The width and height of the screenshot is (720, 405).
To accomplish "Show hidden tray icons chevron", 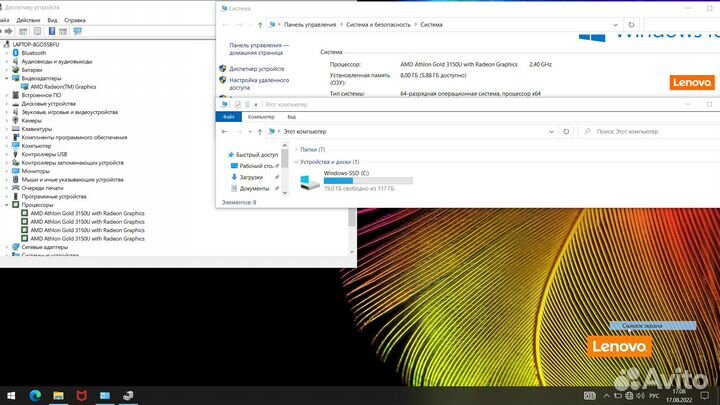I will tap(606, 396).
